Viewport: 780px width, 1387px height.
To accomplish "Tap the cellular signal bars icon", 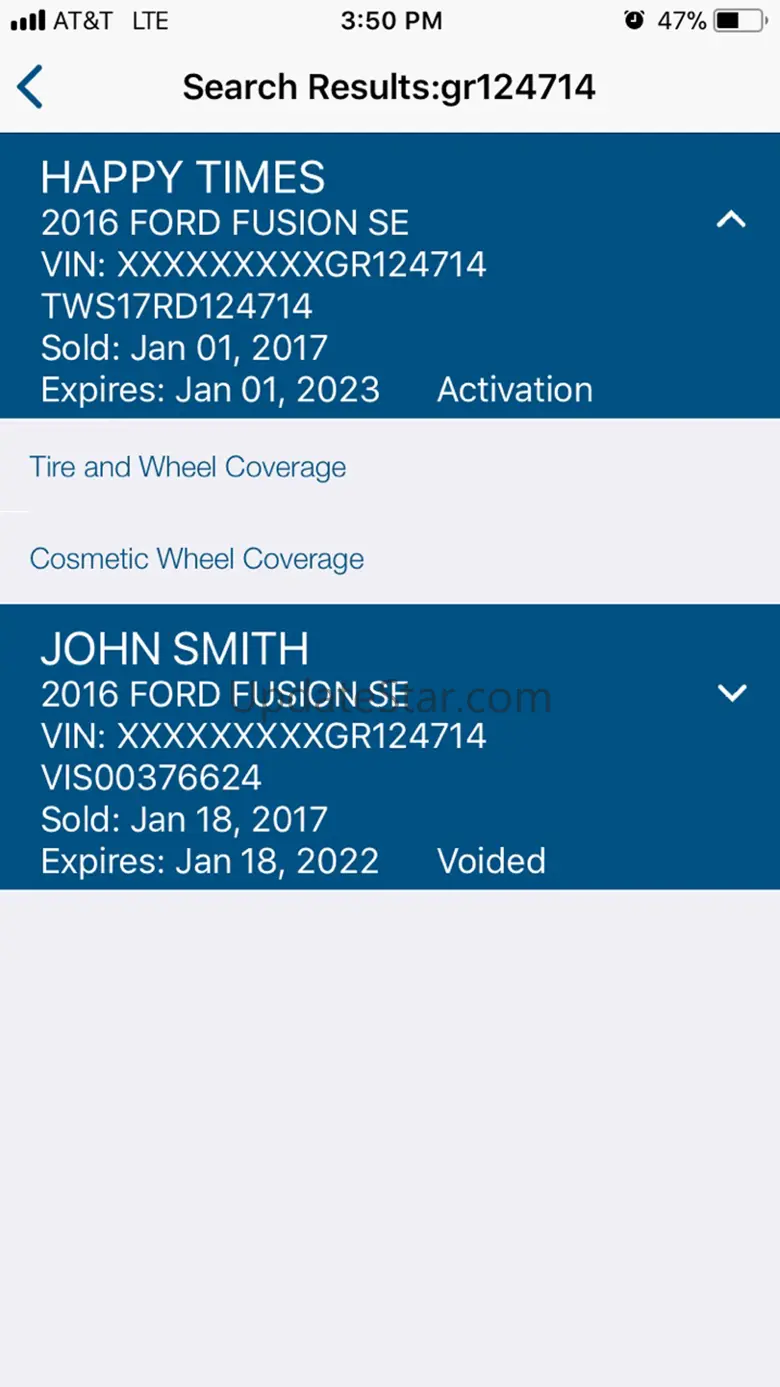I will point(27,21).
